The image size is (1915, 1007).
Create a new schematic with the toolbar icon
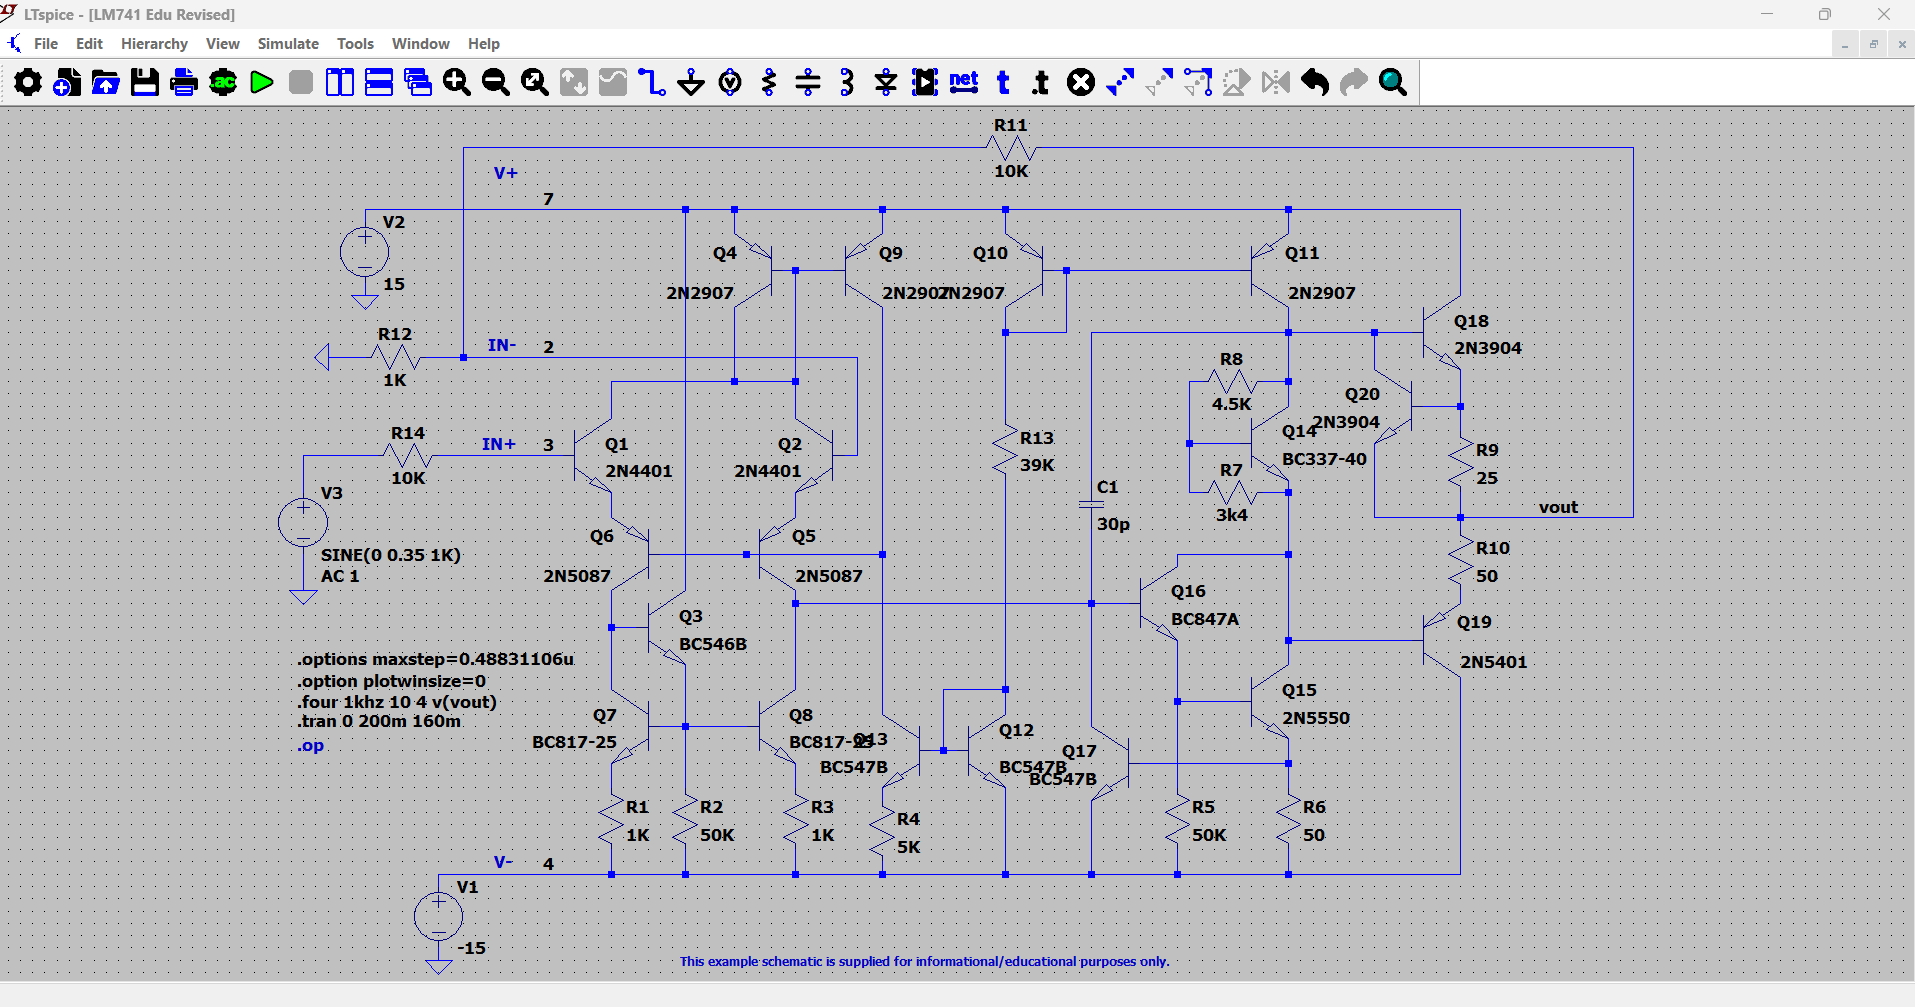(67, 82)
